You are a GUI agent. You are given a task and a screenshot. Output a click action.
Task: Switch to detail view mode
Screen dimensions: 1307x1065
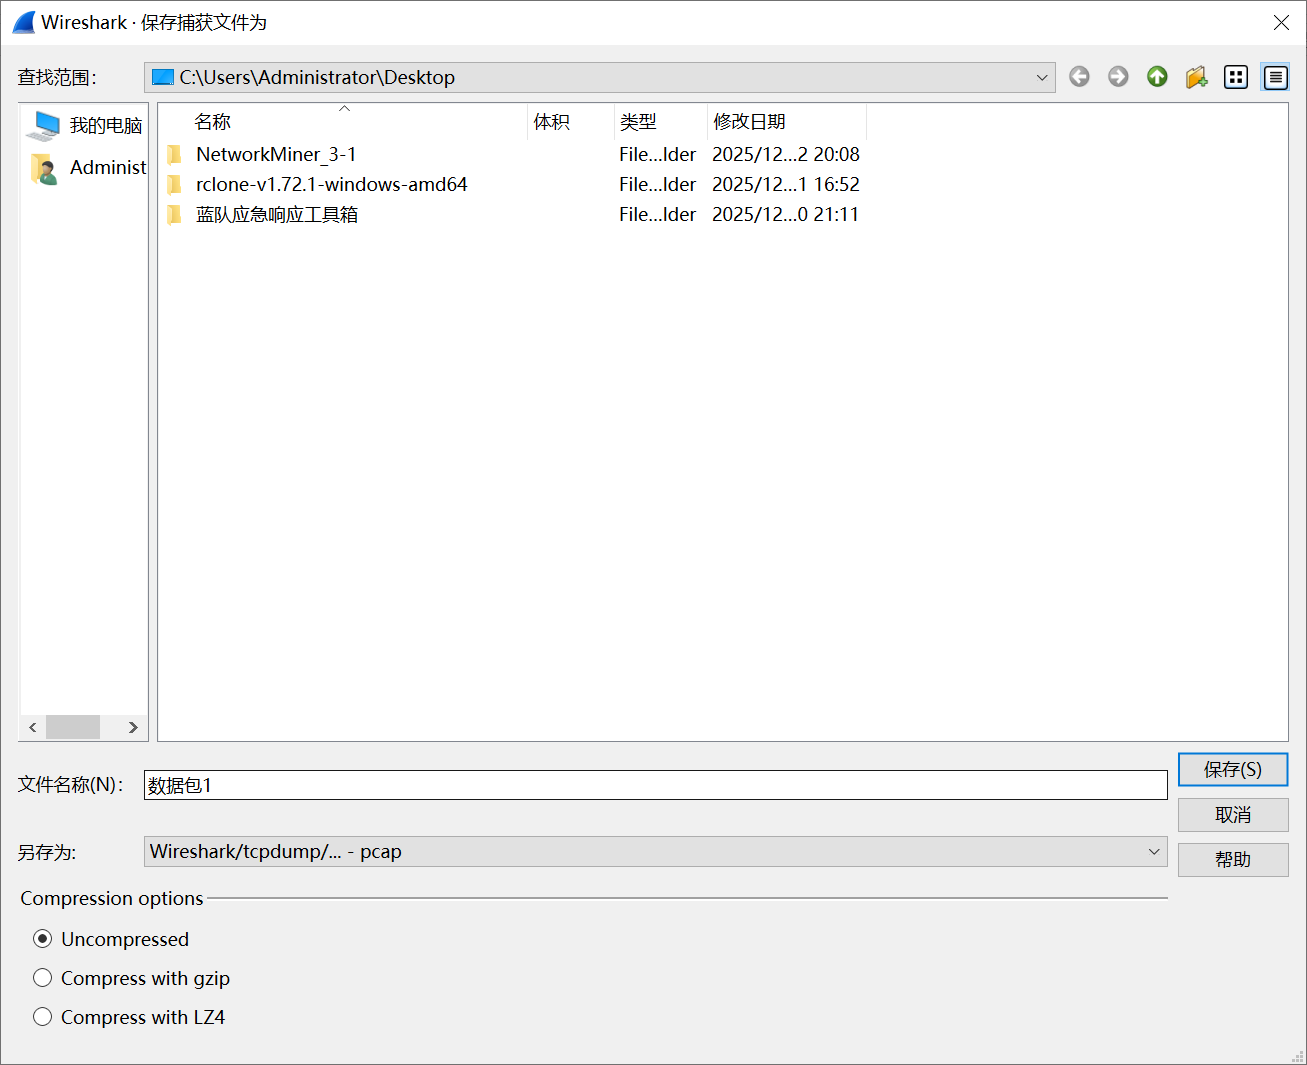pos(1275,77)
